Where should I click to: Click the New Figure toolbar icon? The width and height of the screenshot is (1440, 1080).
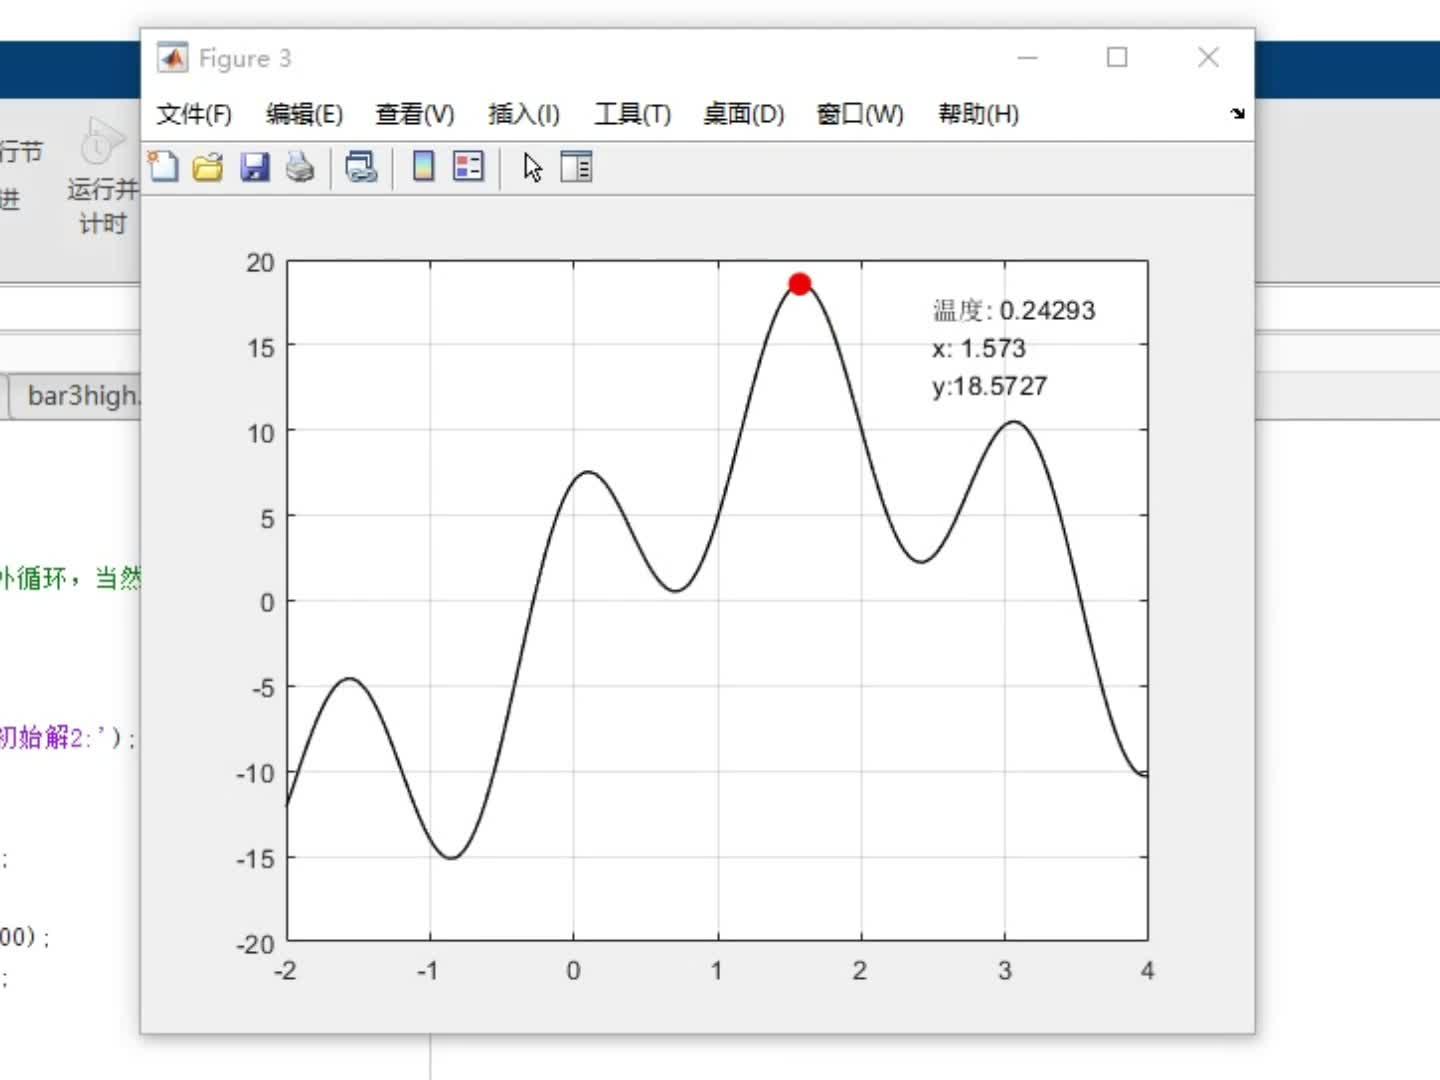(163, 166)
